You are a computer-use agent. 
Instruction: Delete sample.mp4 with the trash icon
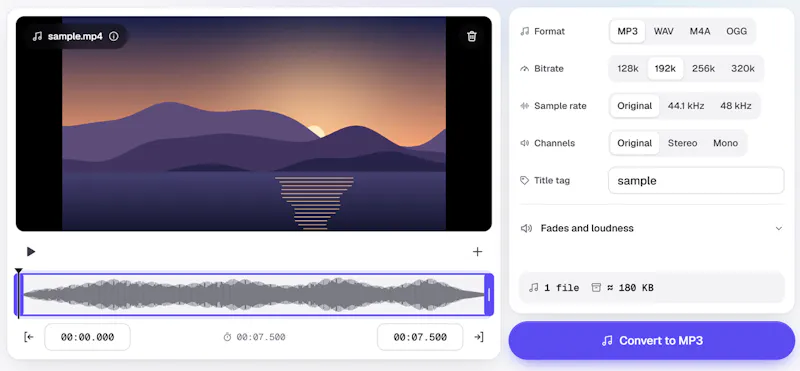(471, 36)
